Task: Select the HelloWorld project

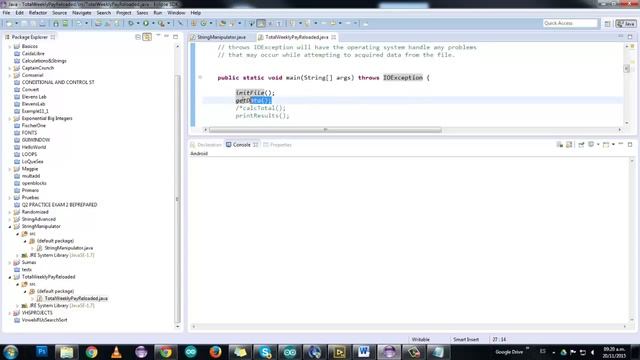Action: point(33,147)
